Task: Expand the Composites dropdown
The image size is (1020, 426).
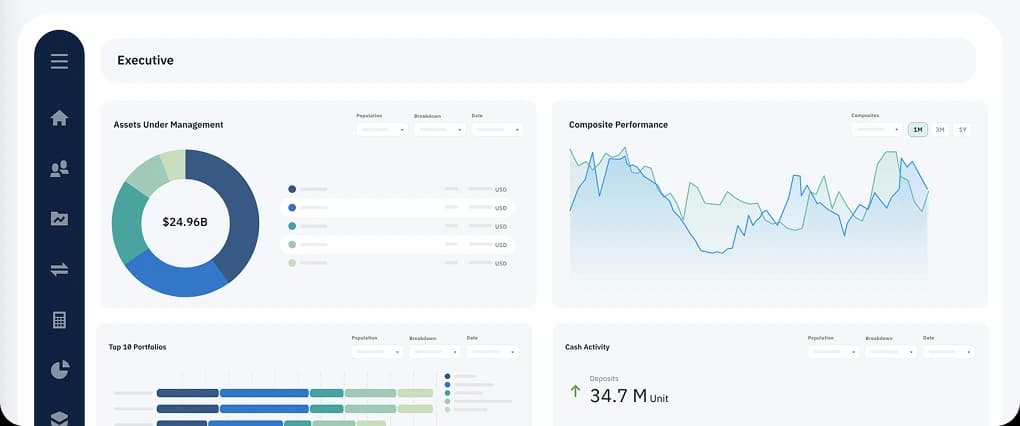Action: 877,129
